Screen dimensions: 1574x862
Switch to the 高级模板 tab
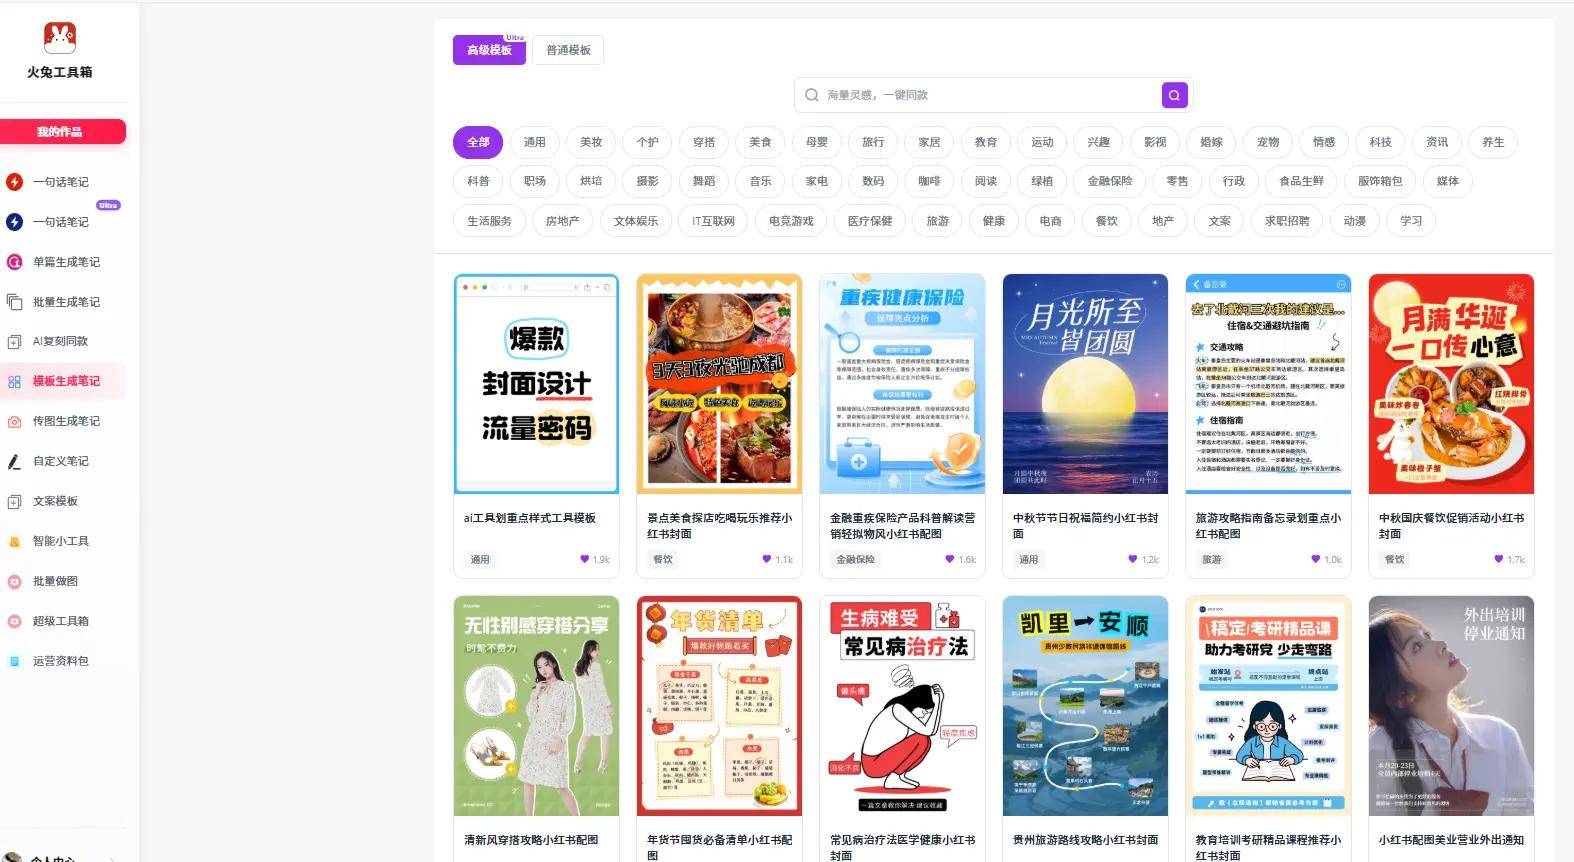pos(489,50)
